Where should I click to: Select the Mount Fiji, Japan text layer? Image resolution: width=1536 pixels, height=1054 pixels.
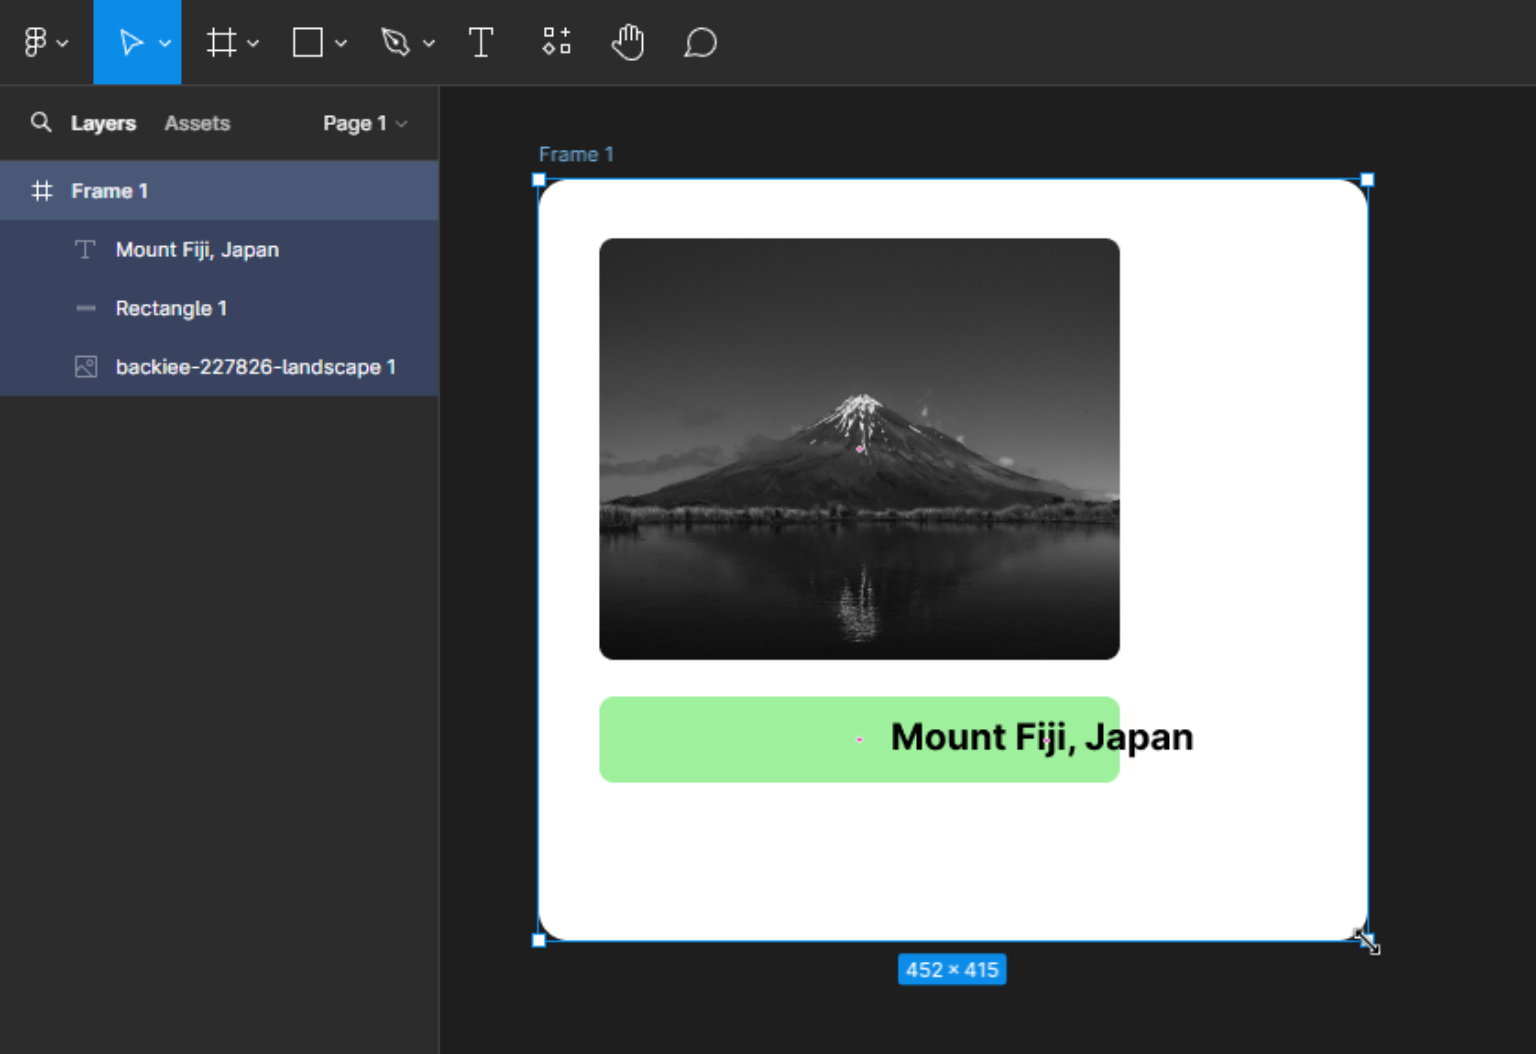click(x=219, y=250)
